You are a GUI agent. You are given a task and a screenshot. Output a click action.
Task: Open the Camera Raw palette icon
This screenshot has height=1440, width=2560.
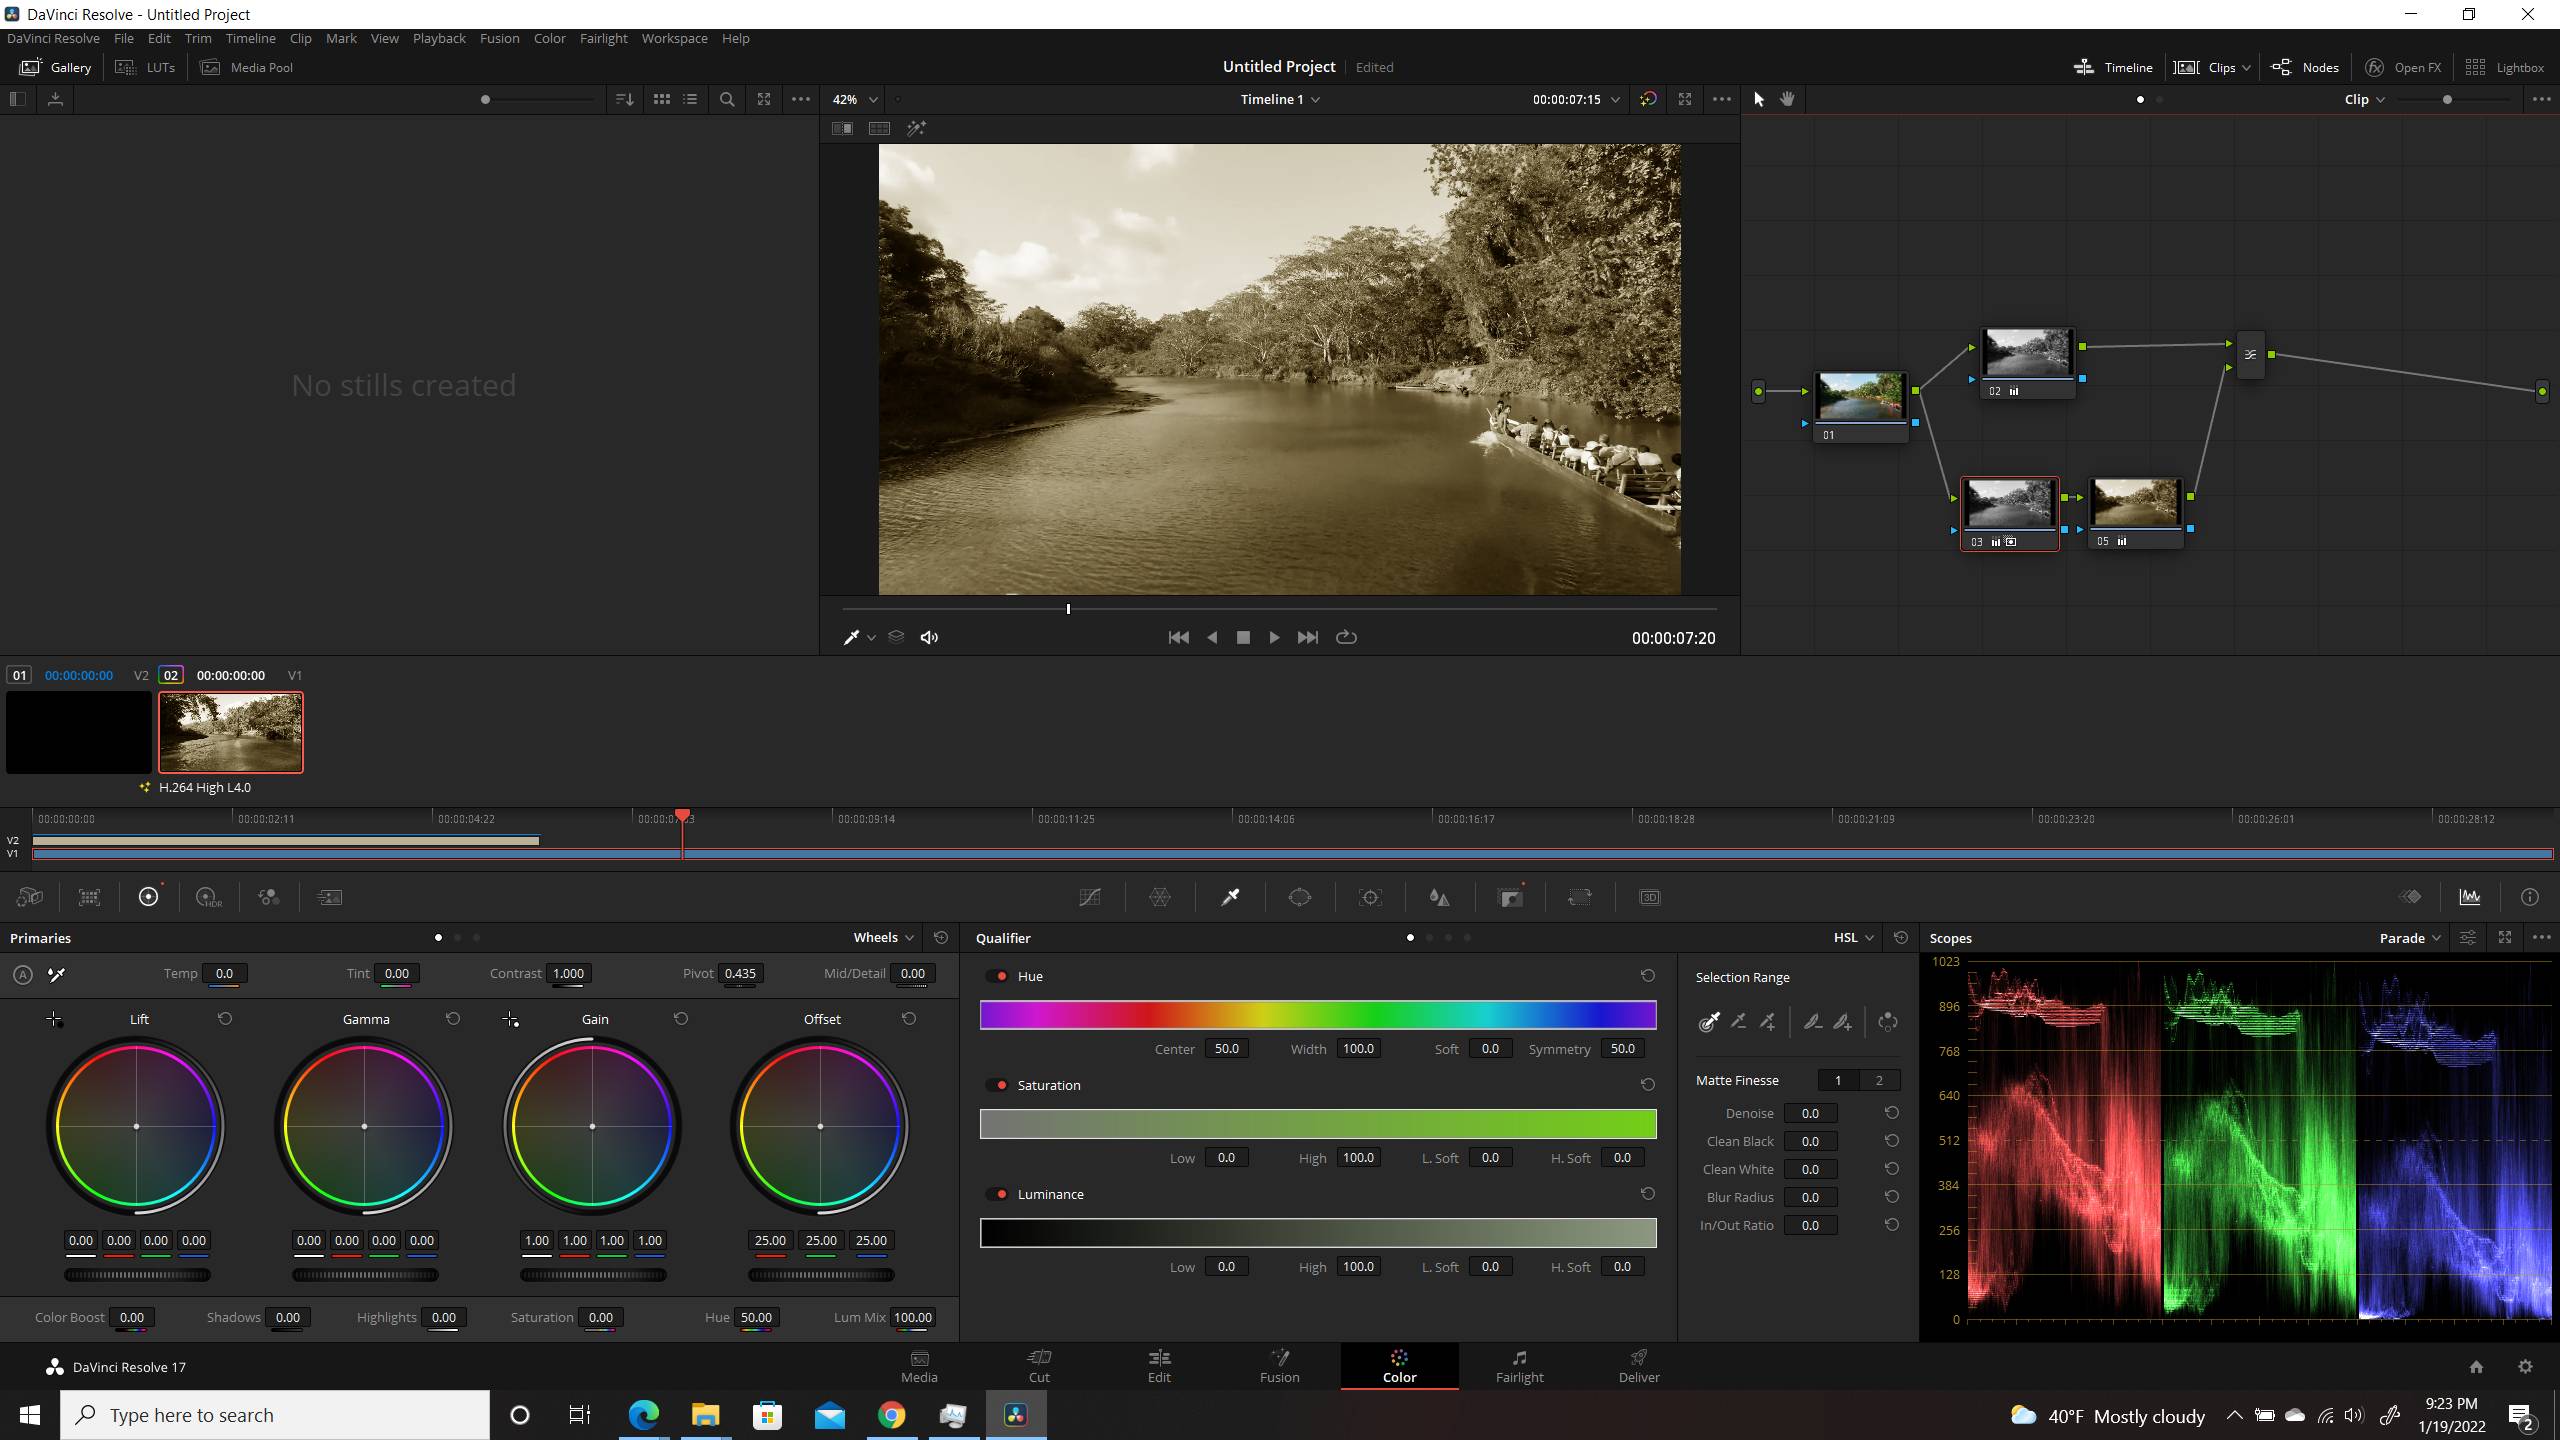point(30,897)
